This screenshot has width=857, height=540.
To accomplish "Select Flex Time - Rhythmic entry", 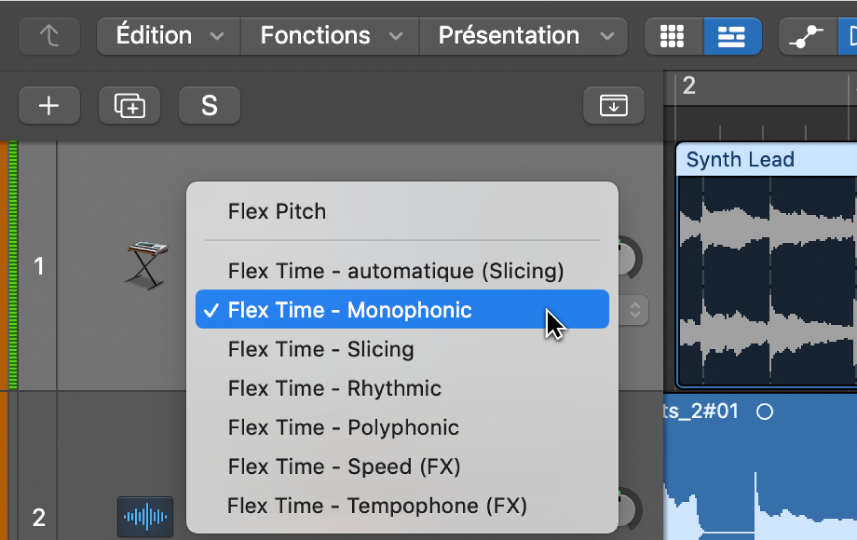I will point(334,389).
